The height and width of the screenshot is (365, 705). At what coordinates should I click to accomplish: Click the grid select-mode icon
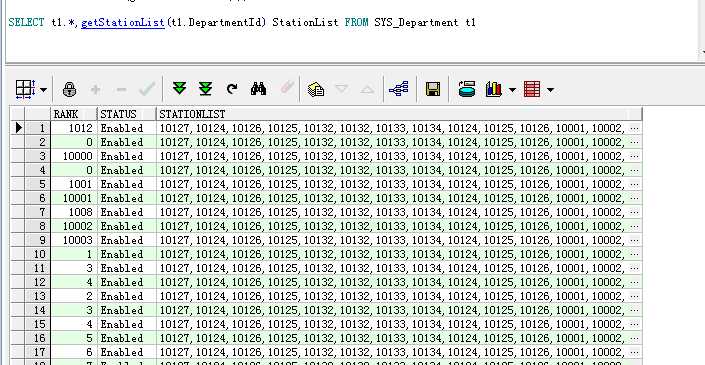pyautogui.click(x=26, y=89)
